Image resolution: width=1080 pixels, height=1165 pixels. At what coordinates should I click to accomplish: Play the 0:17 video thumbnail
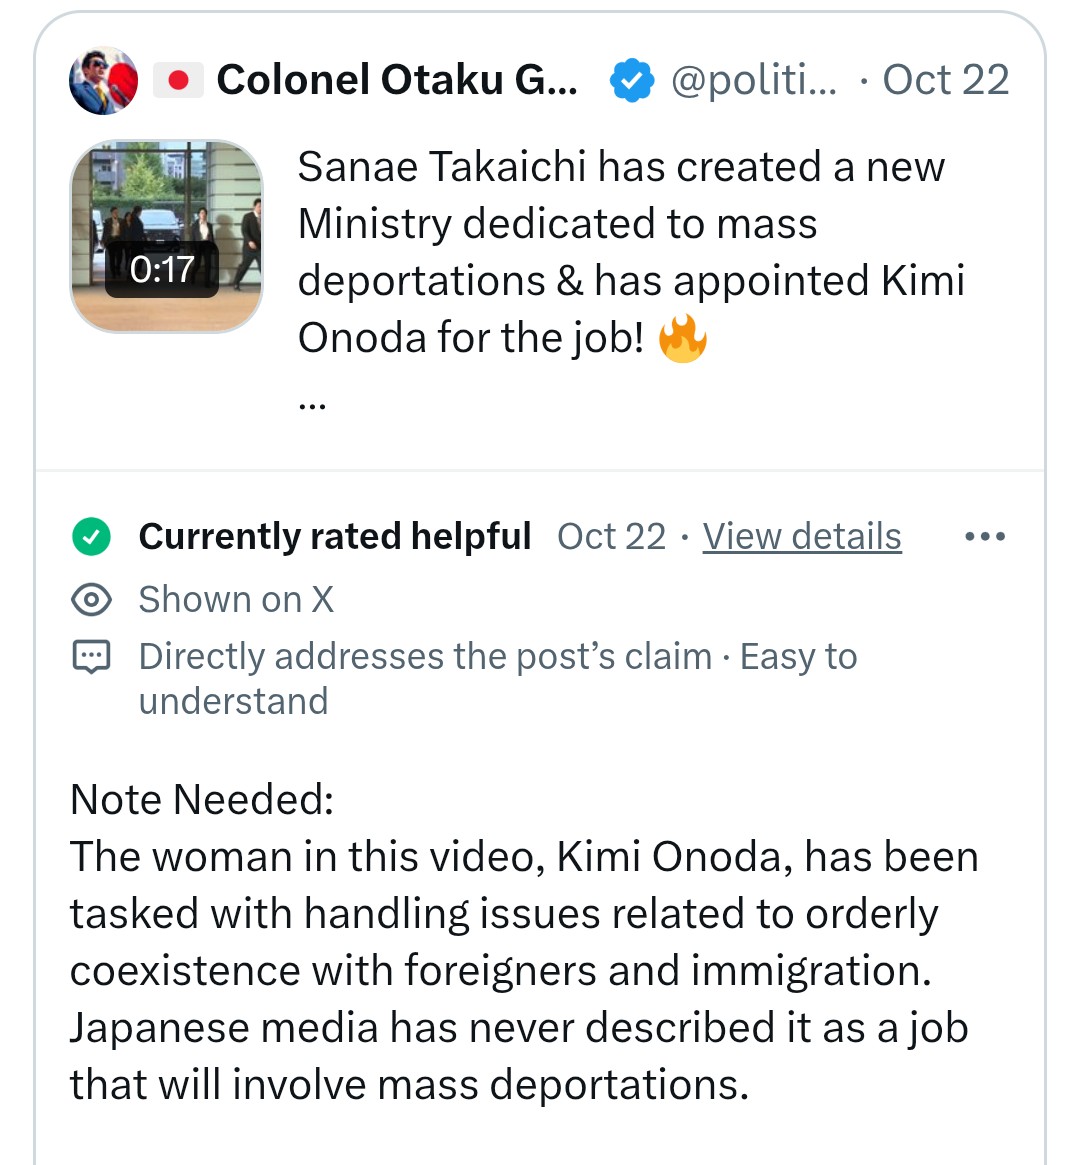click(166, 236)
